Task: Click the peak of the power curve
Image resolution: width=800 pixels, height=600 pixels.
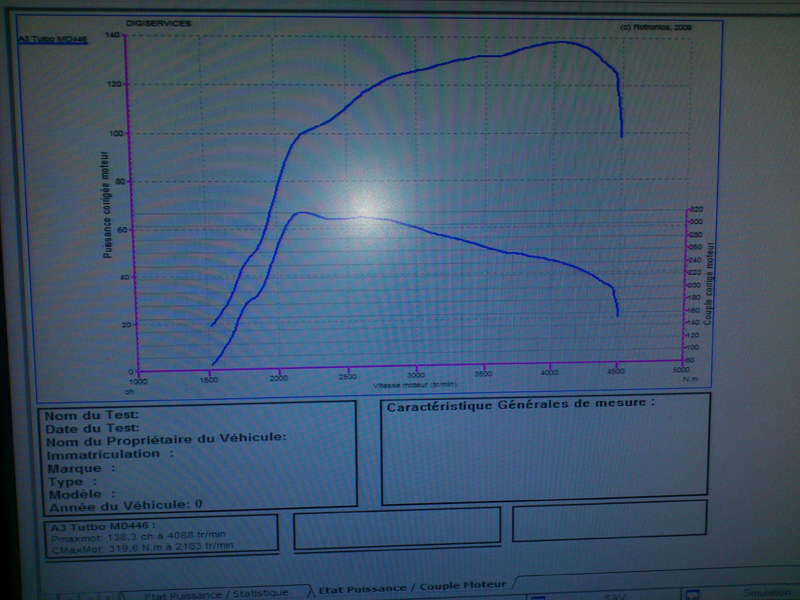Action: [560, 42]
